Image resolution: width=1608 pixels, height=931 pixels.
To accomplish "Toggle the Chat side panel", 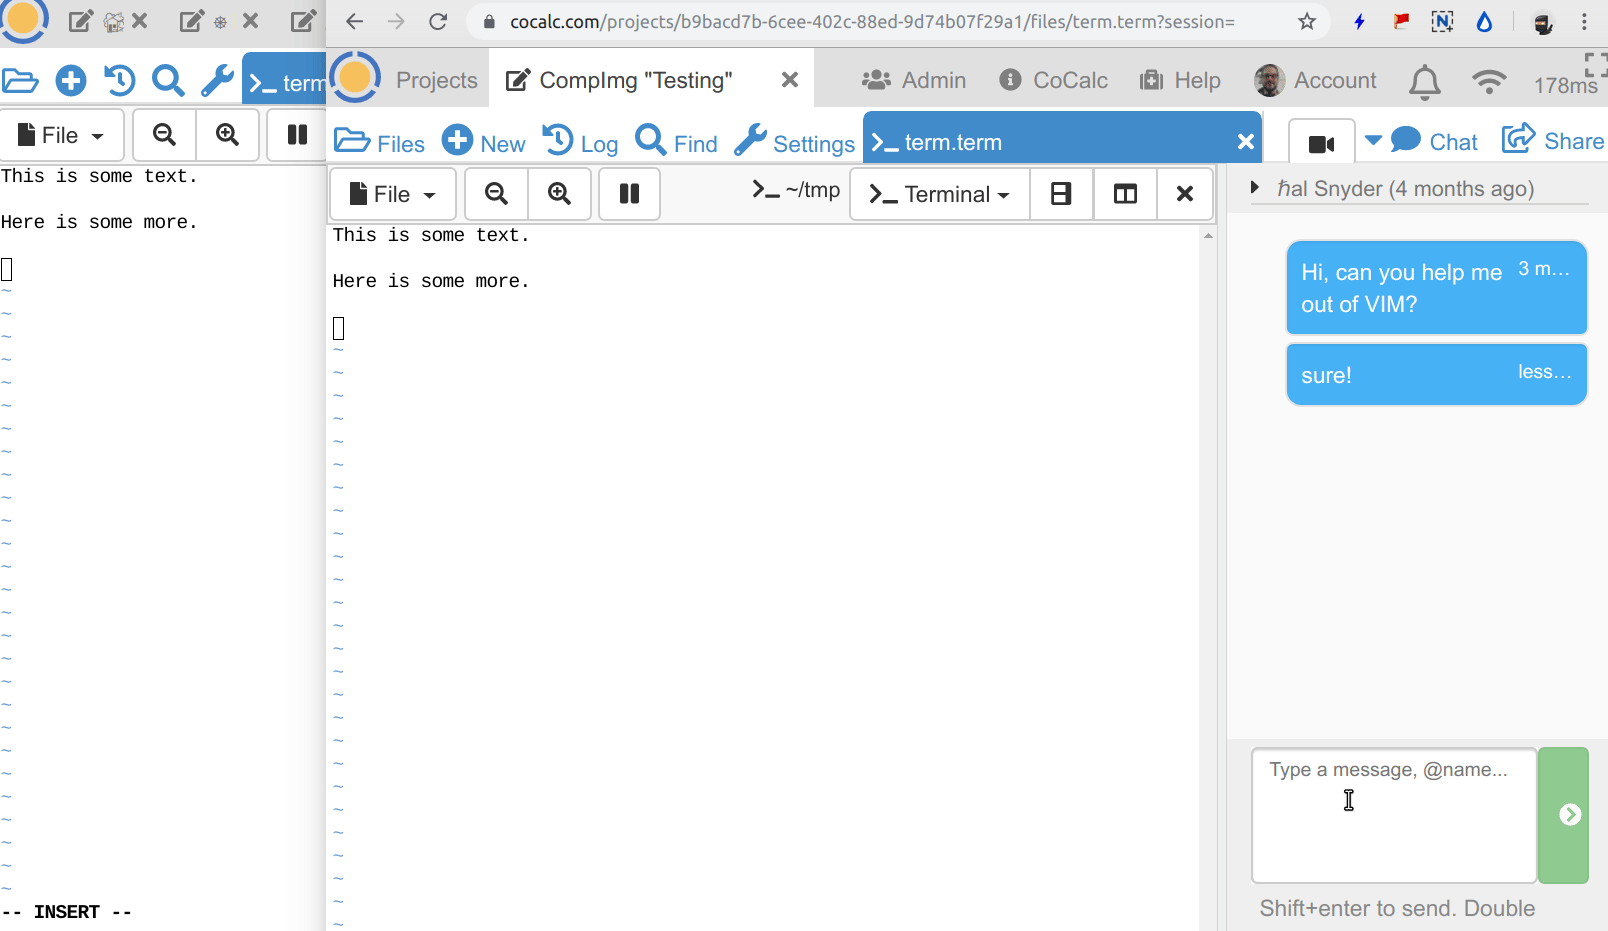I will coord(1434,142).
